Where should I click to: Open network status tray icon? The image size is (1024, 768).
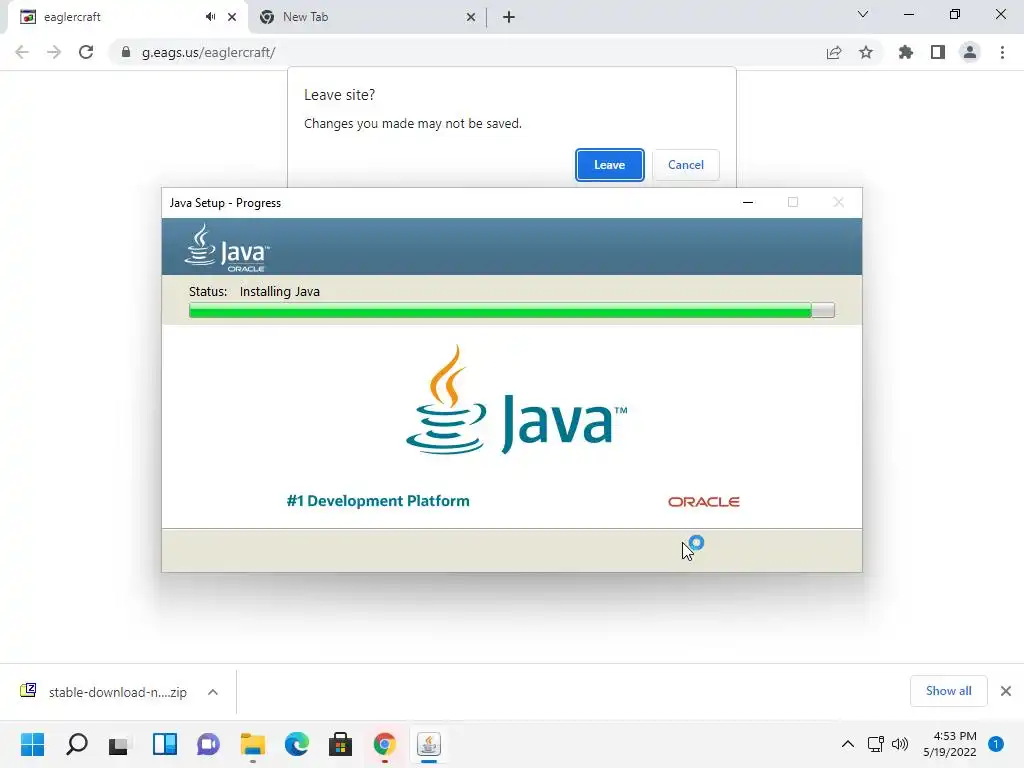(876, 744)
